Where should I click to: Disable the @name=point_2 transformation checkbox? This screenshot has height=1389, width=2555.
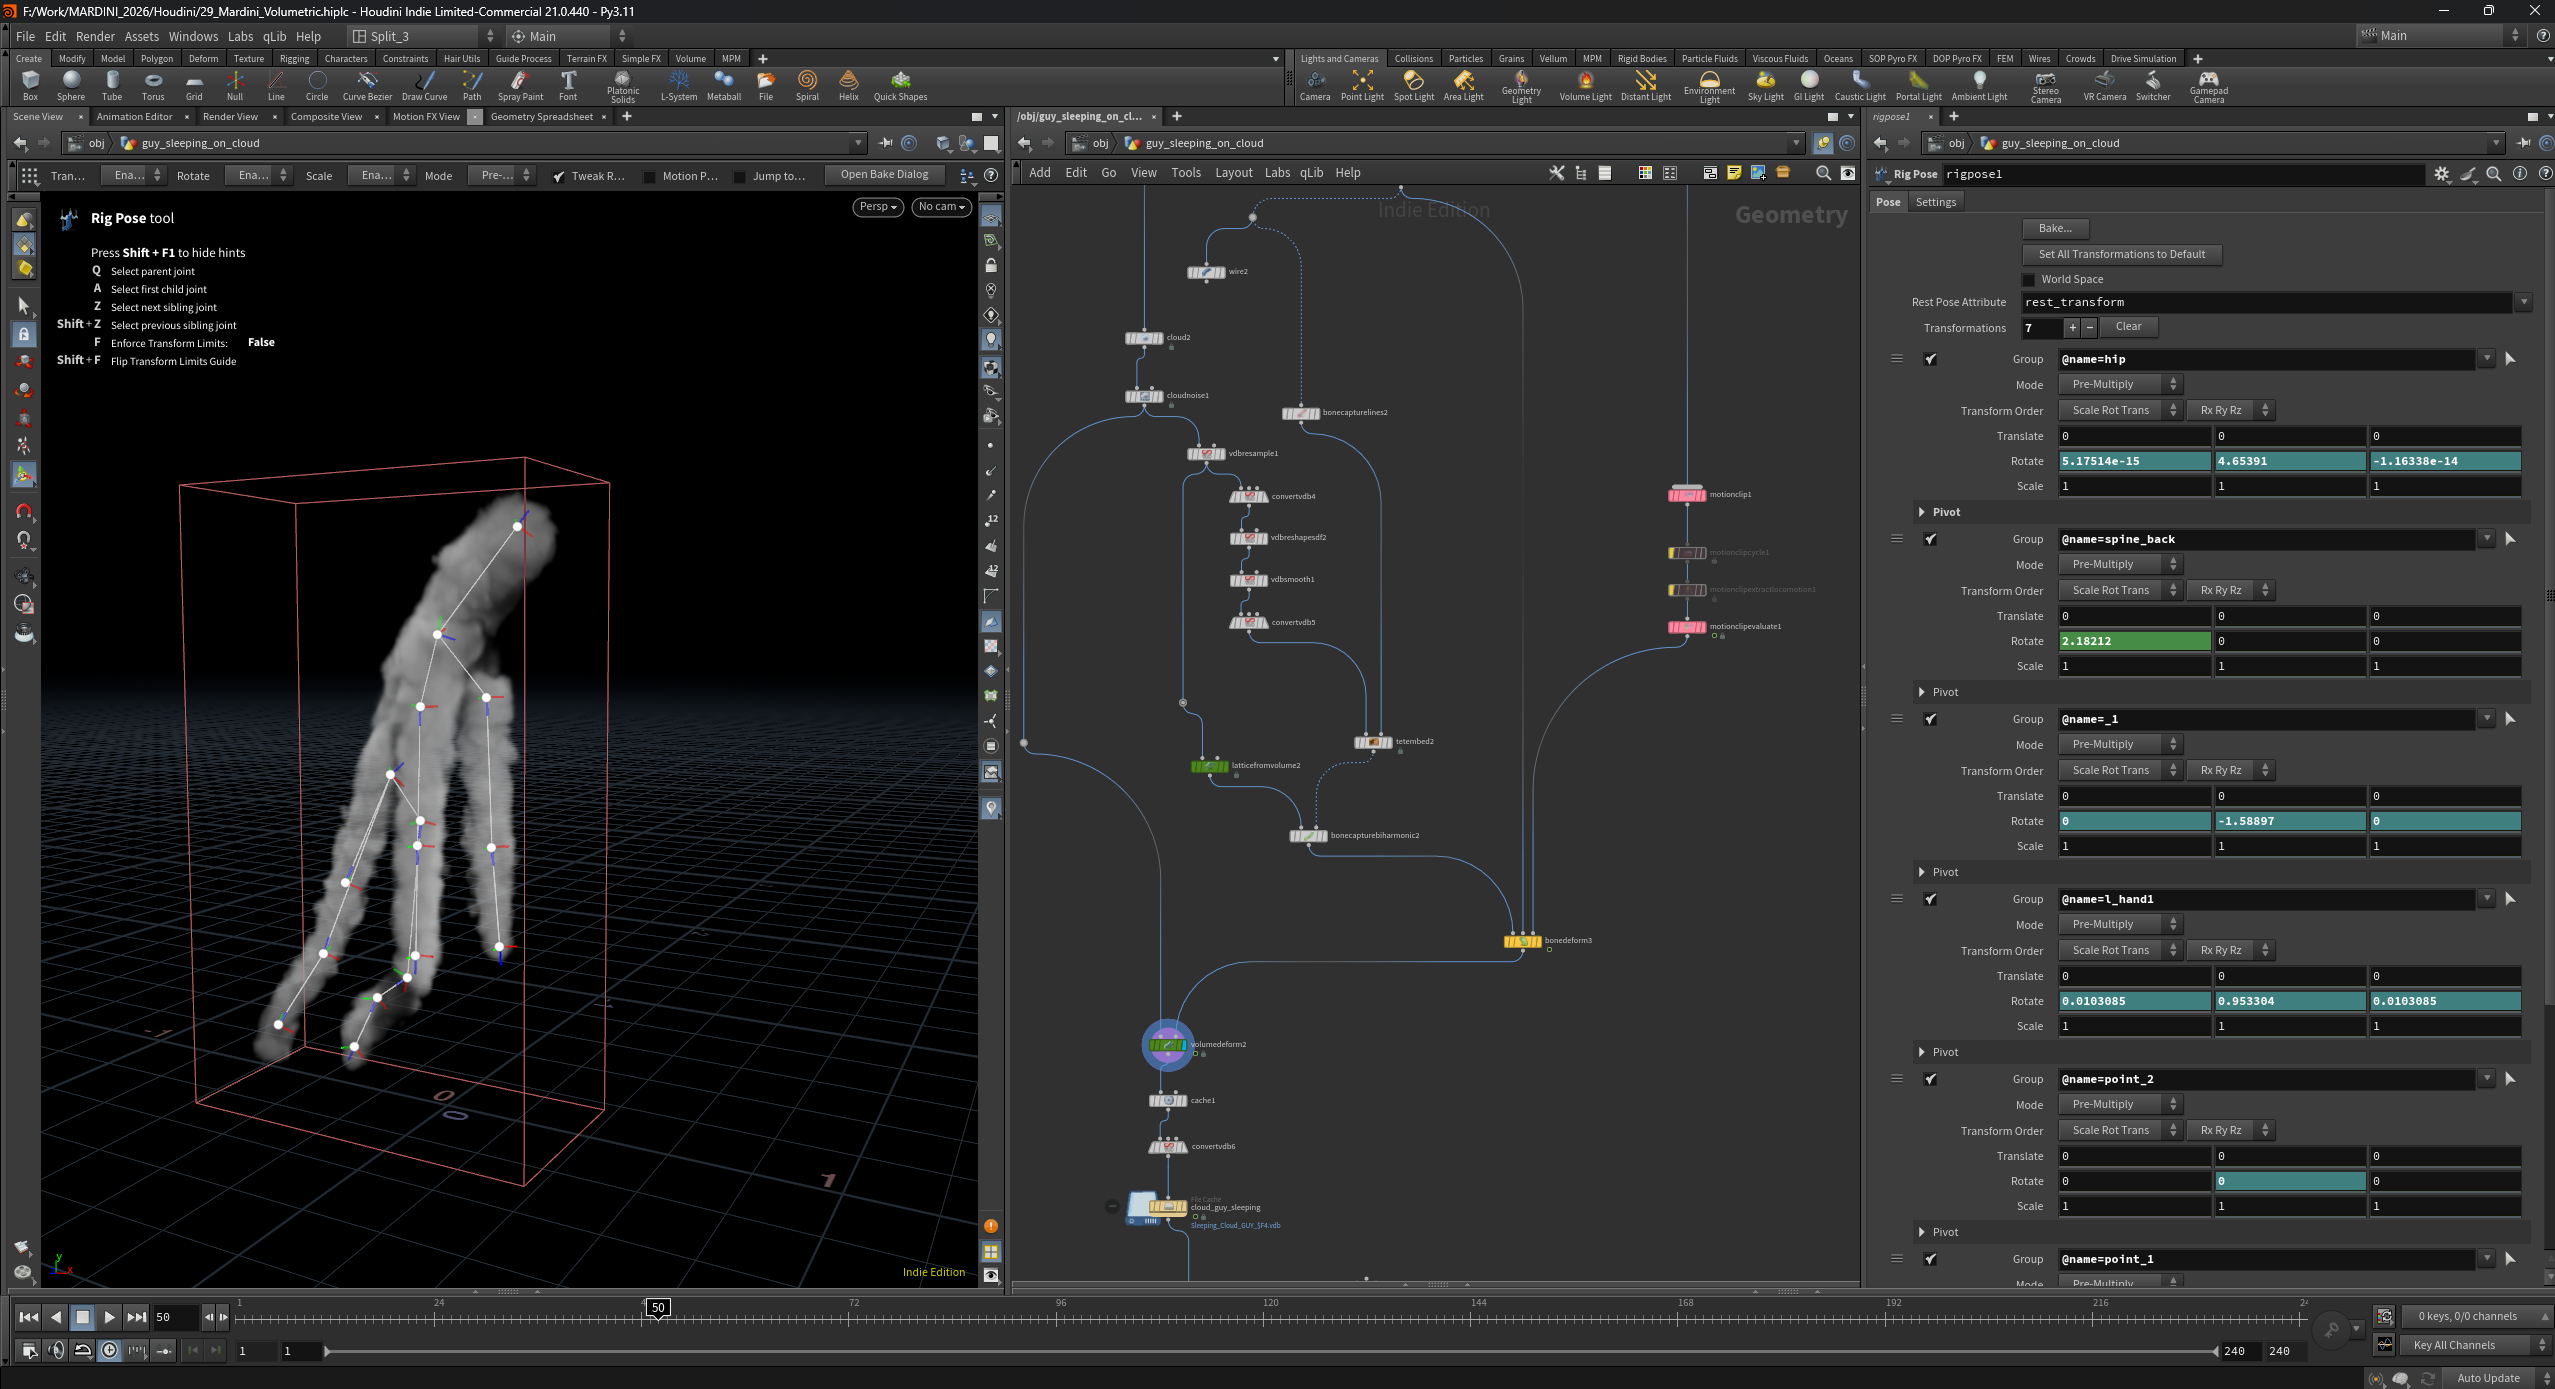click(1930, 1080)
